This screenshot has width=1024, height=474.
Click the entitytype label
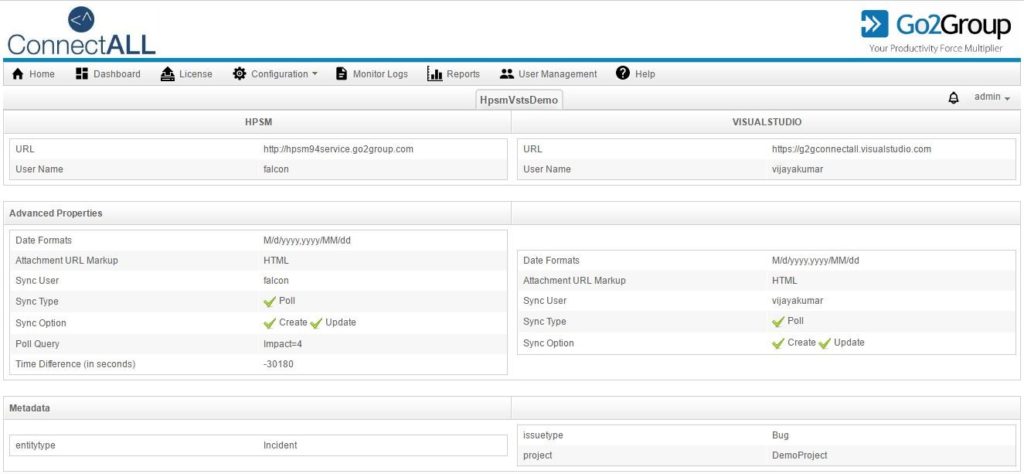pos(36,445)
